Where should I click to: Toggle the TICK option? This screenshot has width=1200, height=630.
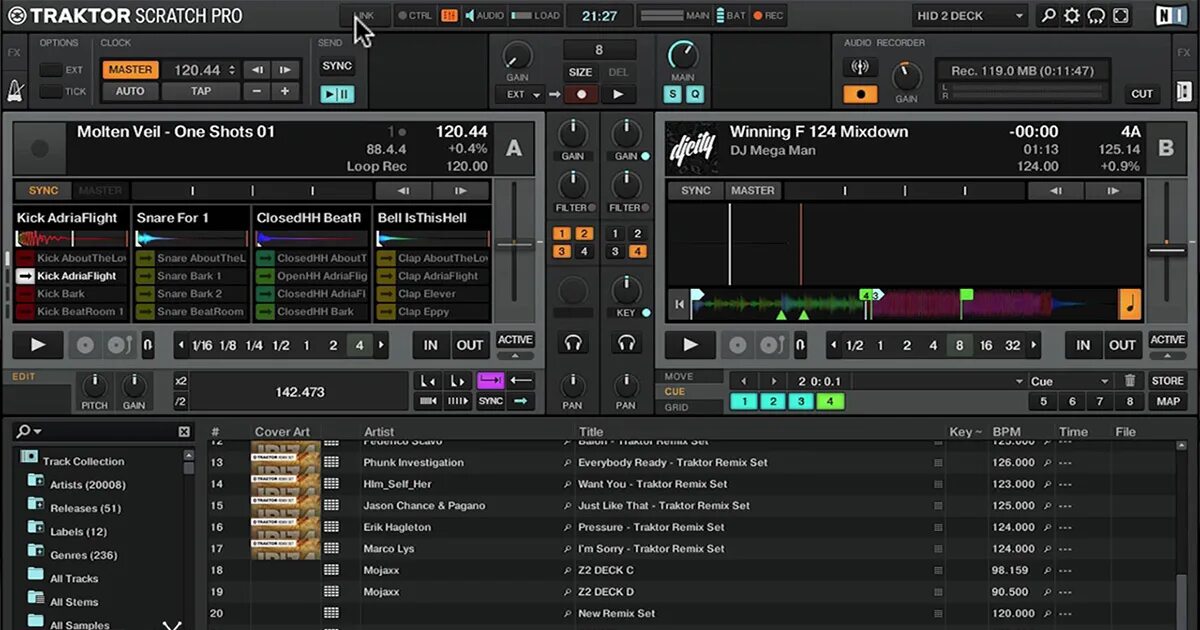pos(51,91)
